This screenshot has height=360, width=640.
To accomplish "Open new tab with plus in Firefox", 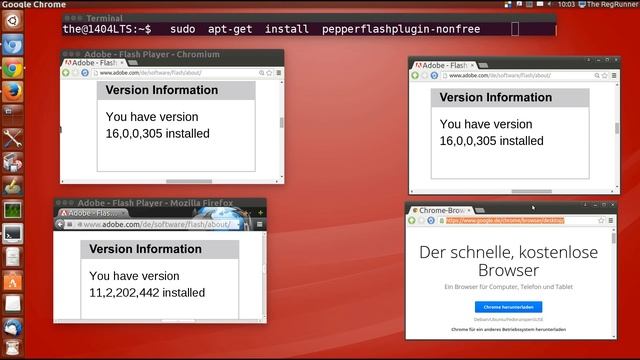I will [x=260, y=212].
